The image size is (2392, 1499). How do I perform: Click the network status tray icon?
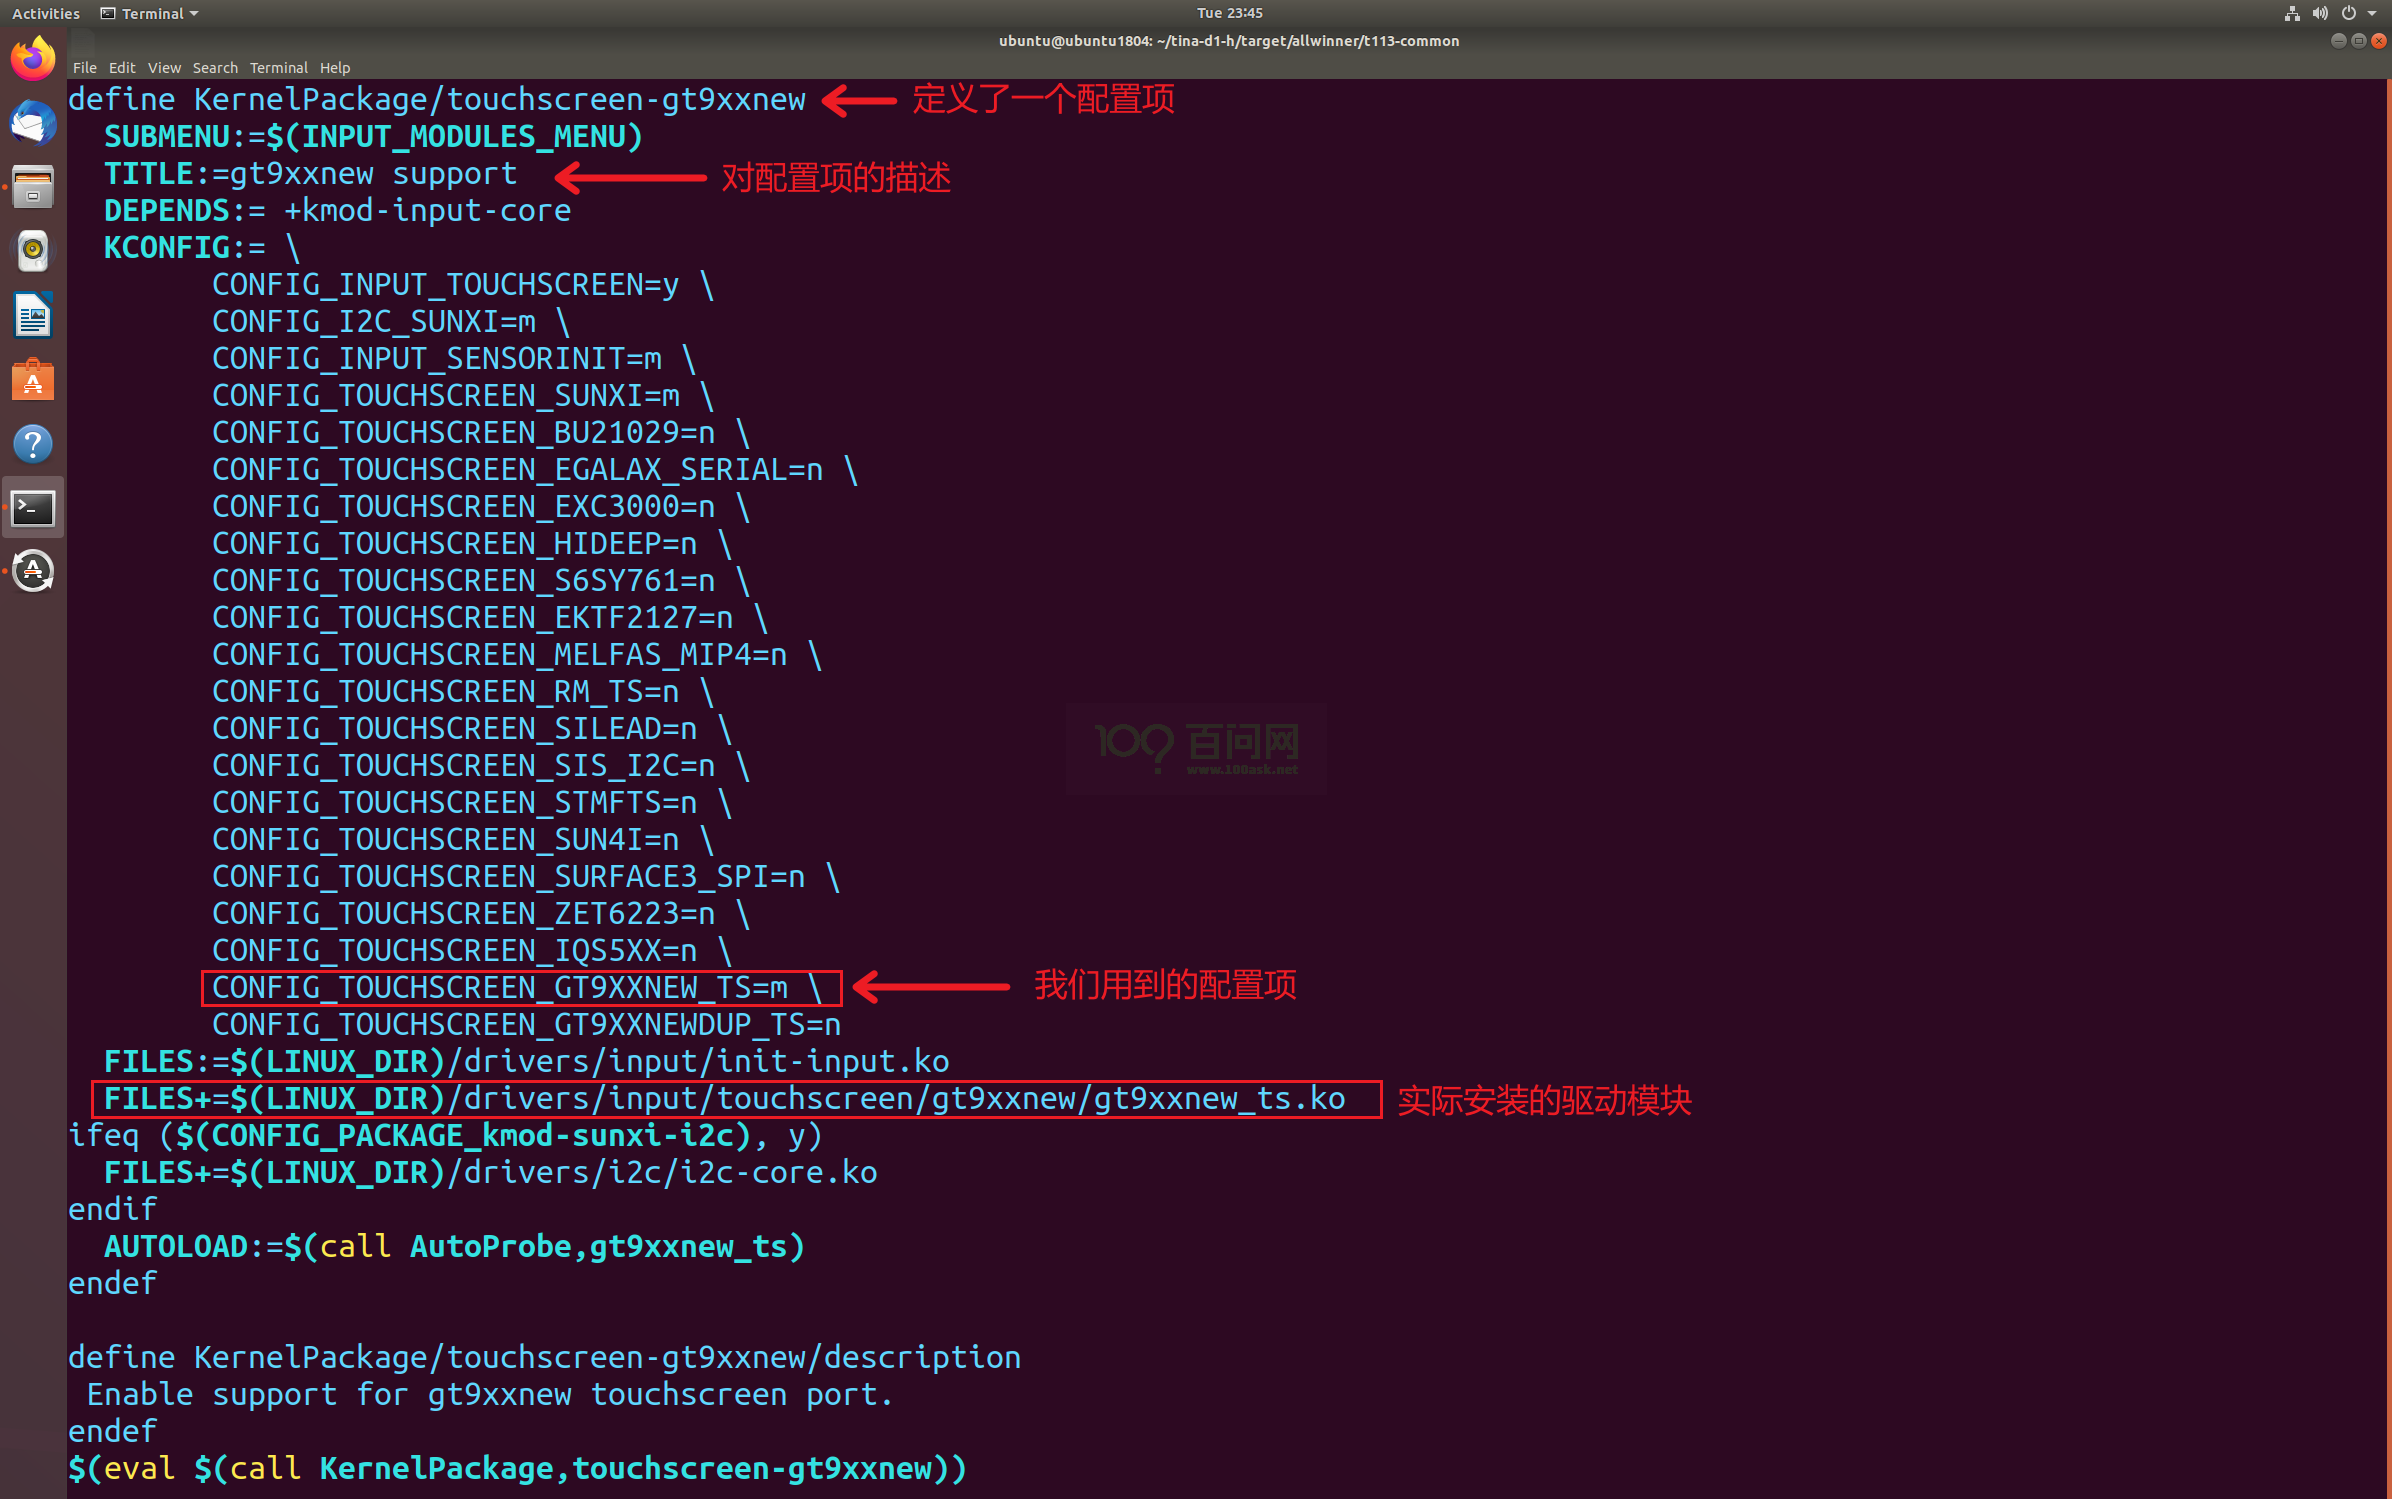click(2291, 13)
